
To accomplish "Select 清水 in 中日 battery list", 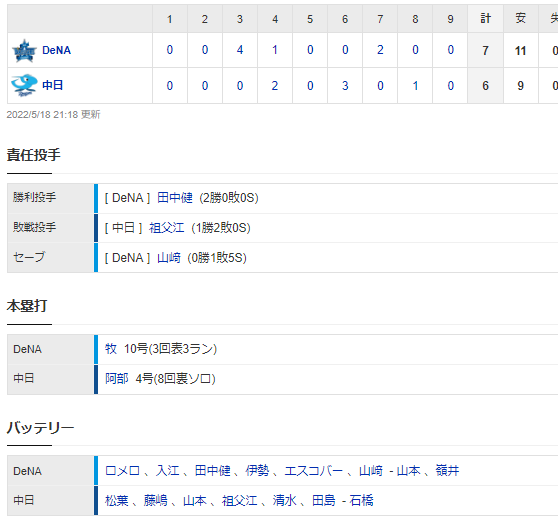I will (284, 501).
